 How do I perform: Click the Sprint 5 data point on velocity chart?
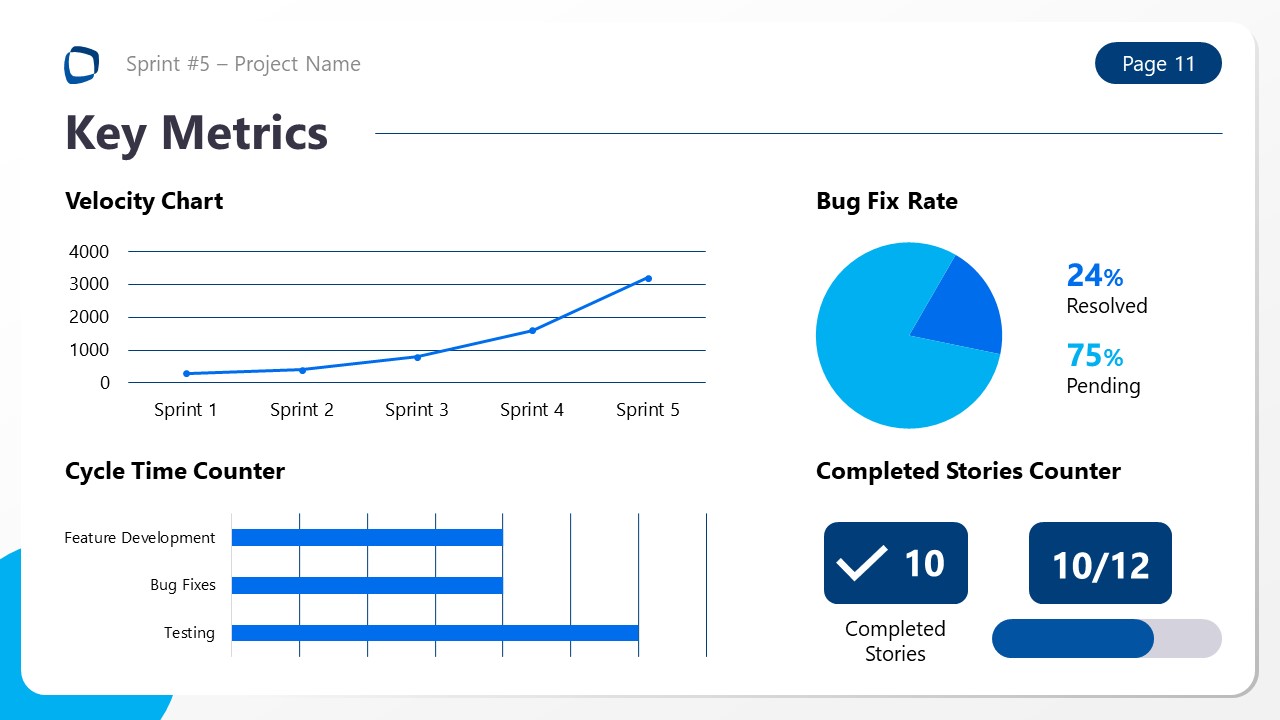tap(647, 279)
